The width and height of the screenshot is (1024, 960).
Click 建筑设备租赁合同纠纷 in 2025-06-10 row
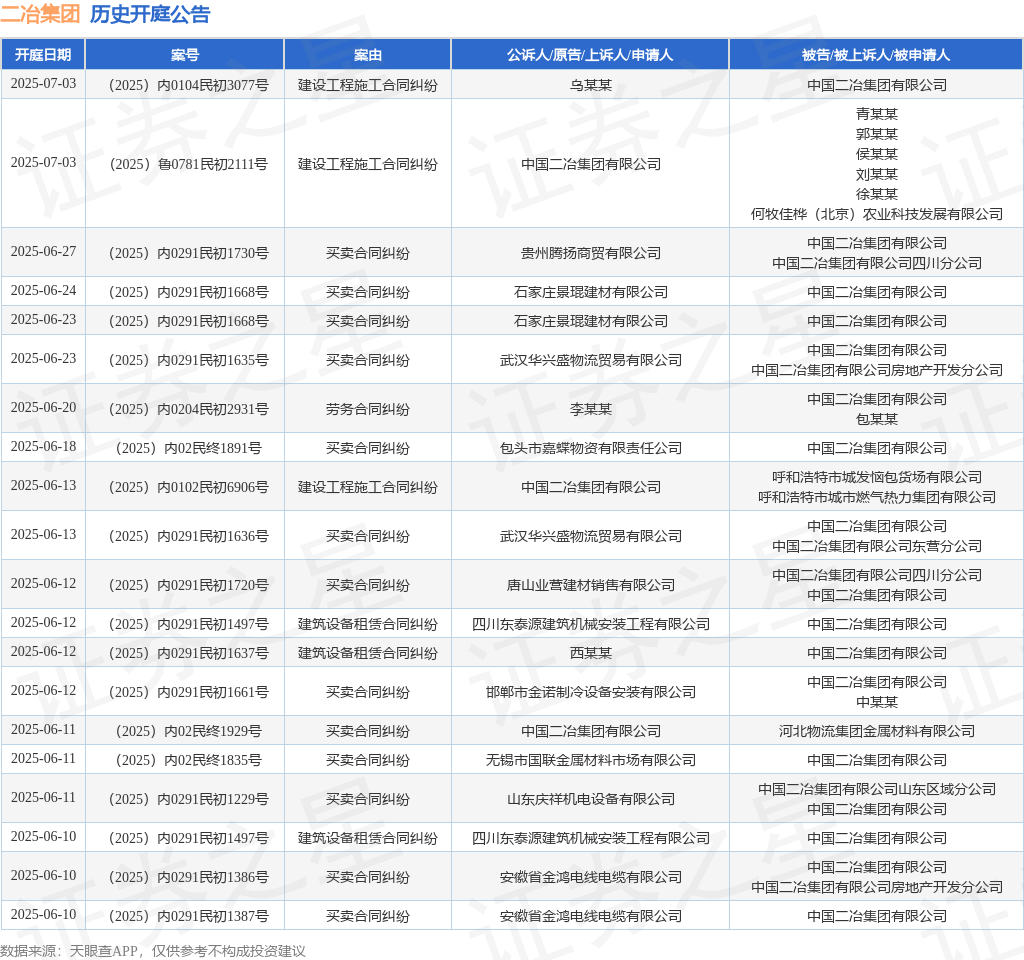coord(368,838)
